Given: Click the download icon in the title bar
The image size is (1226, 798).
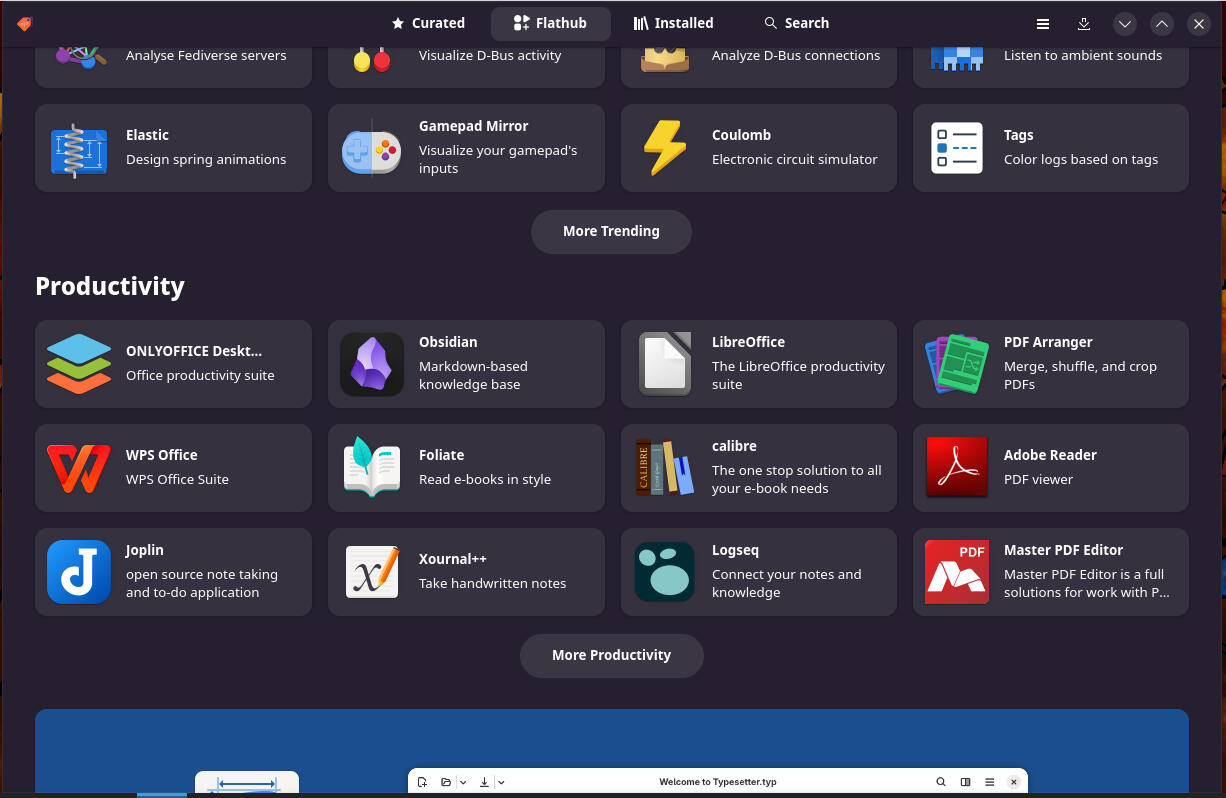Looking at the screenshot, I should 1084,23.
